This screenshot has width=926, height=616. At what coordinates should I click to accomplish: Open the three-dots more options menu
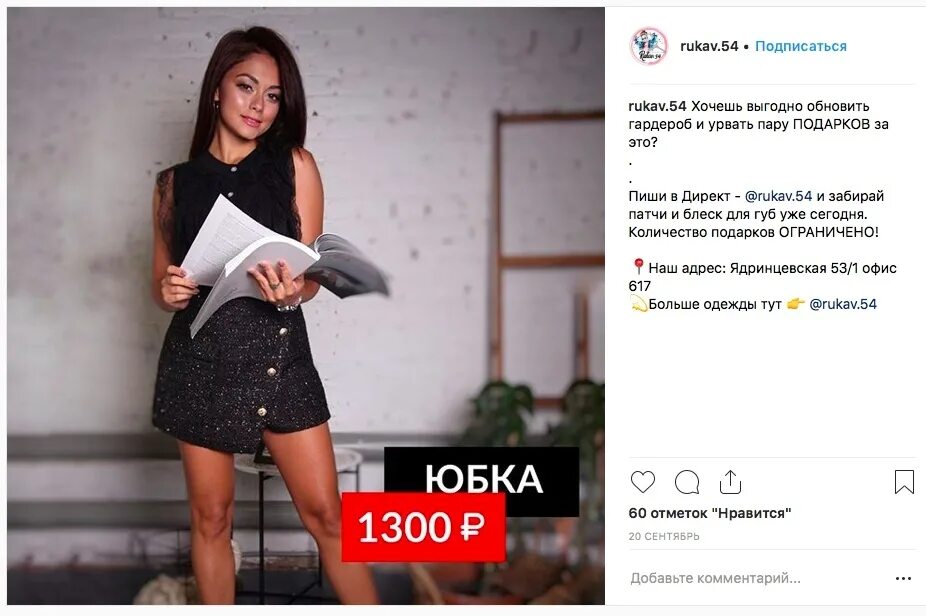coord(904,578)
